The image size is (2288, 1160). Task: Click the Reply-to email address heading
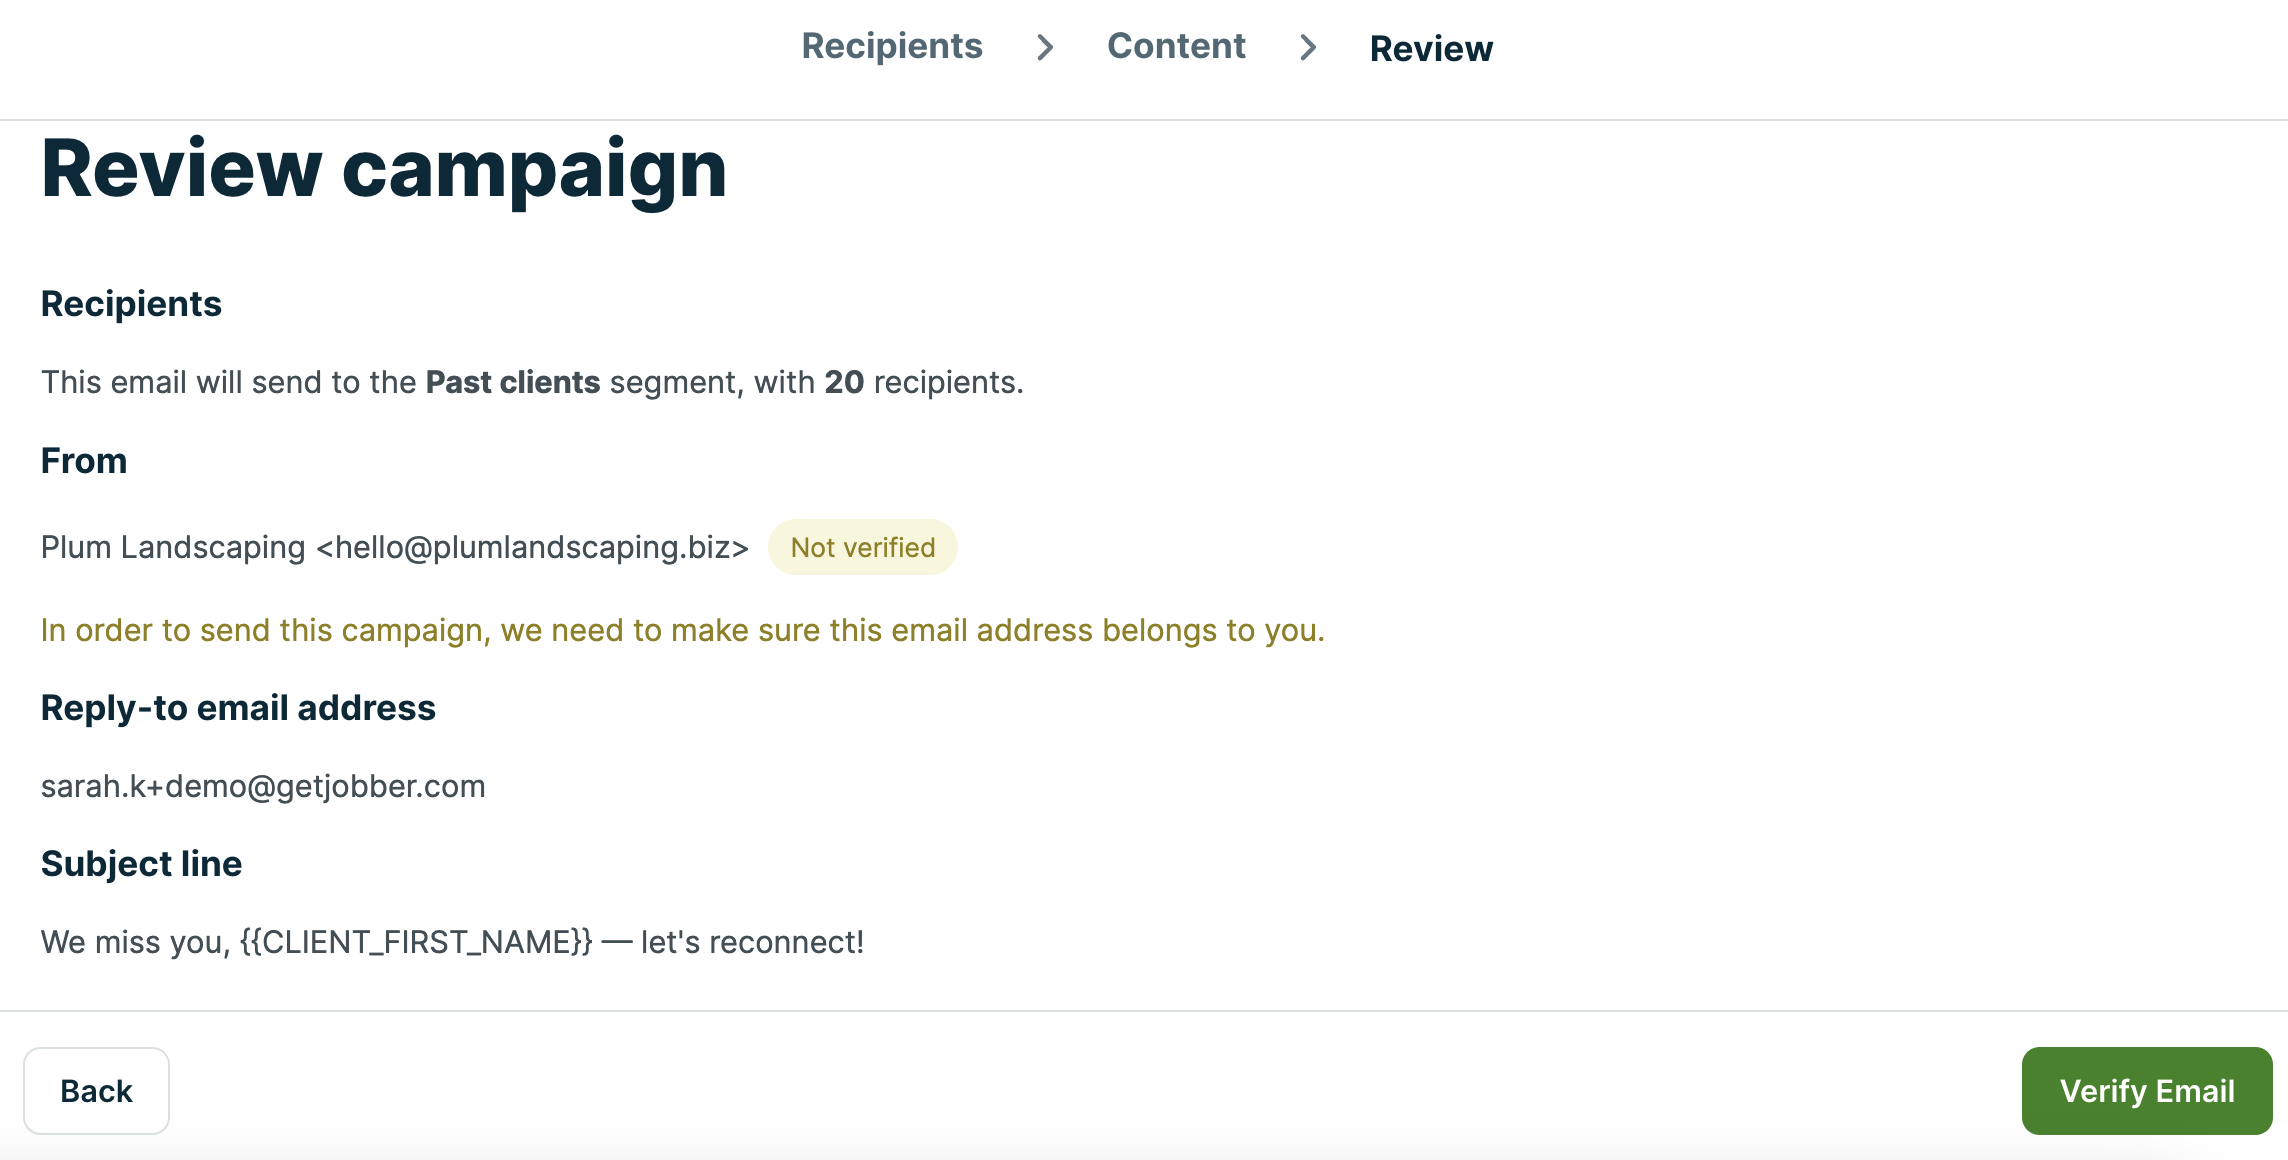coord(238,708)
